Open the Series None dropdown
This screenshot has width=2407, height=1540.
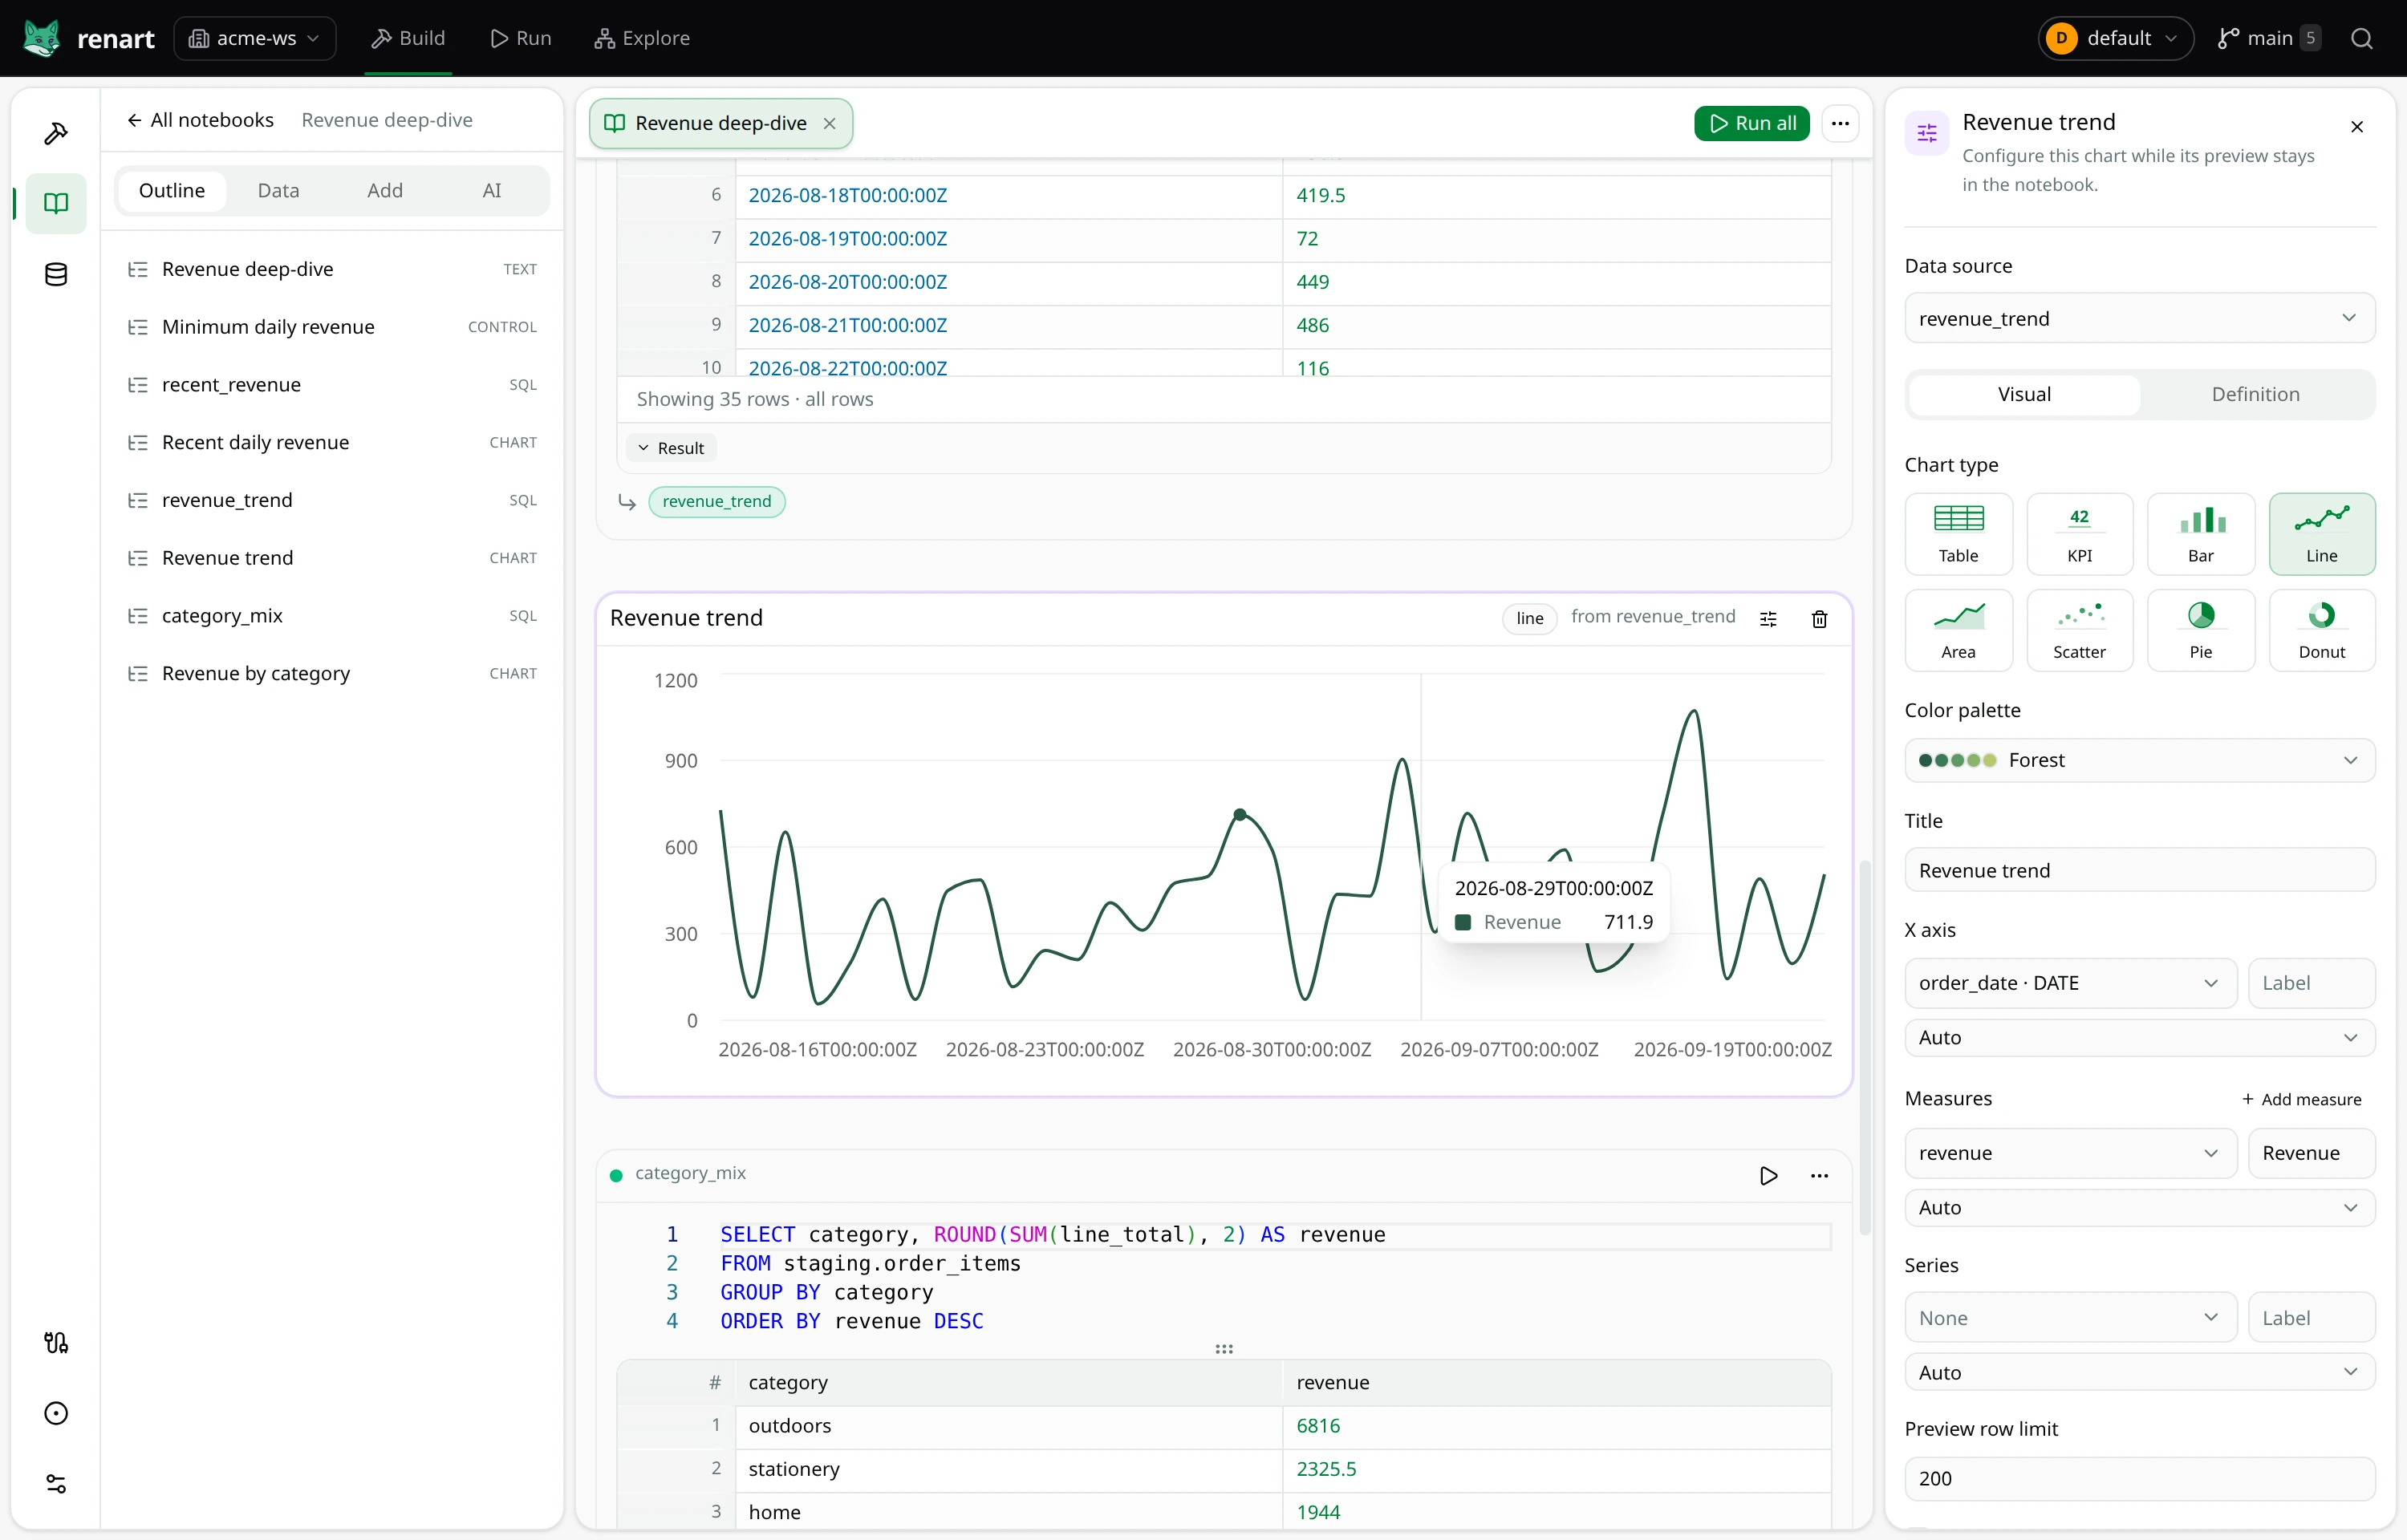click(x=2070, y=1318)
